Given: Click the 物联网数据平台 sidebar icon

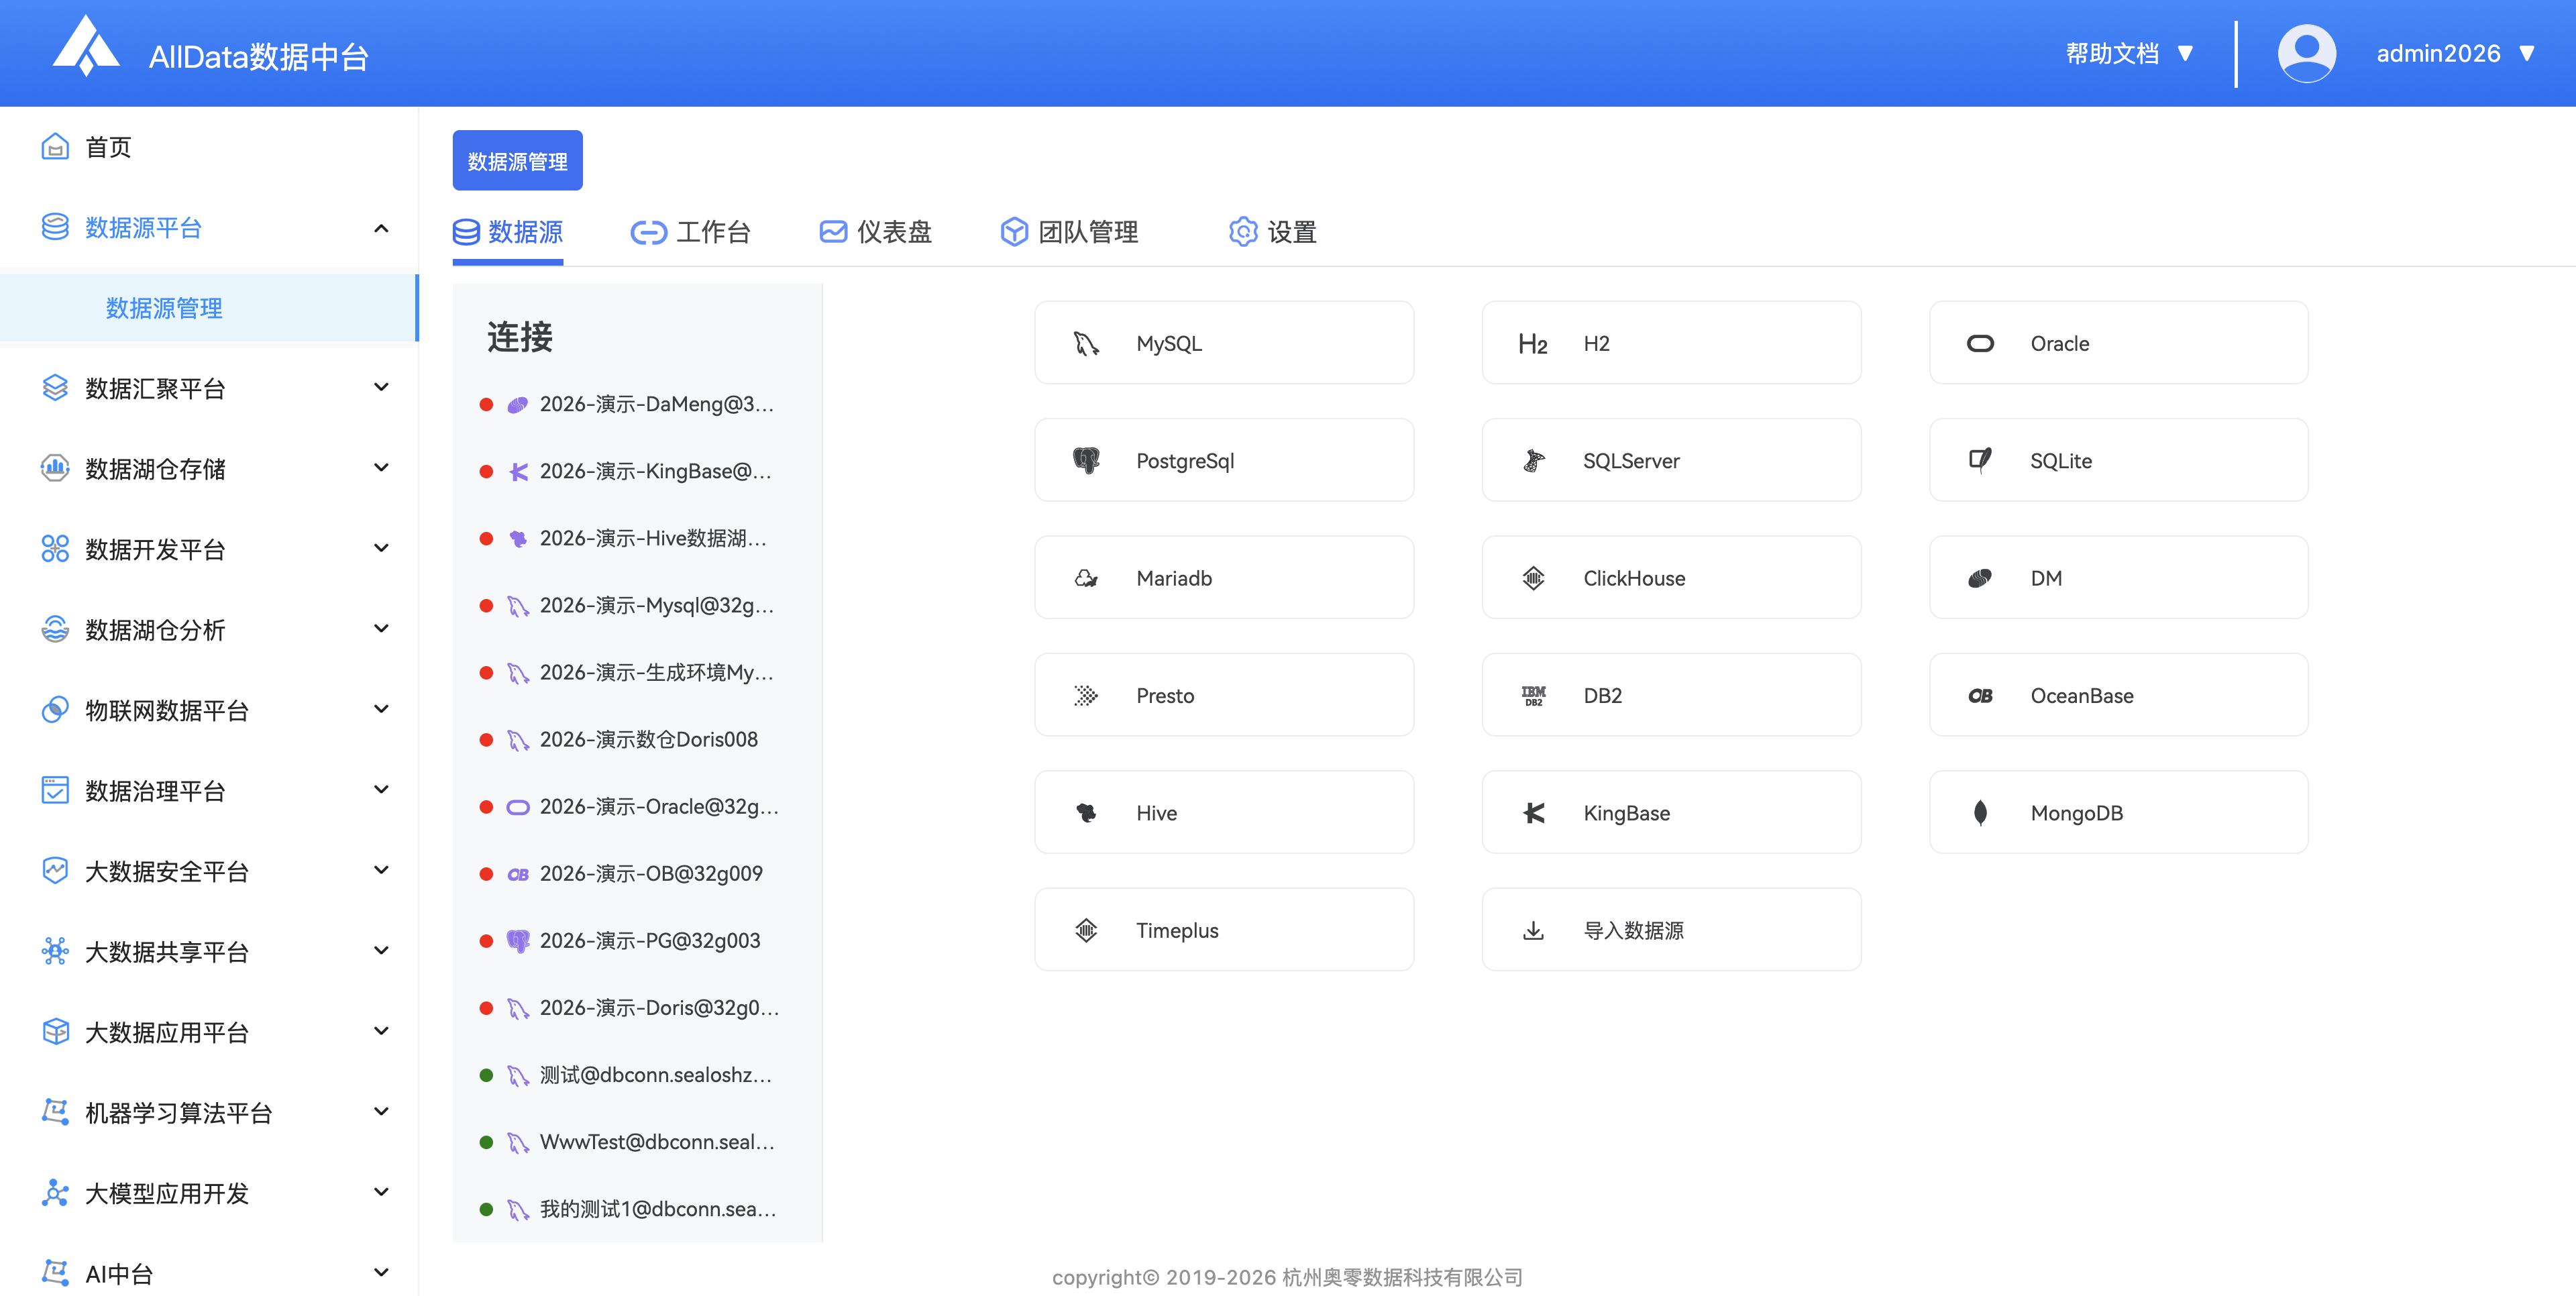Looking at the screenshot, I should tap(55, 710).
